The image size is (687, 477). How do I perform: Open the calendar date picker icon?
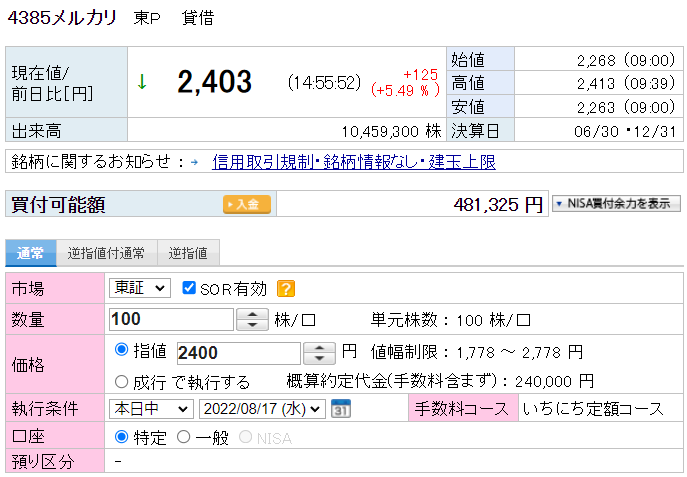[x=341, y=408]
